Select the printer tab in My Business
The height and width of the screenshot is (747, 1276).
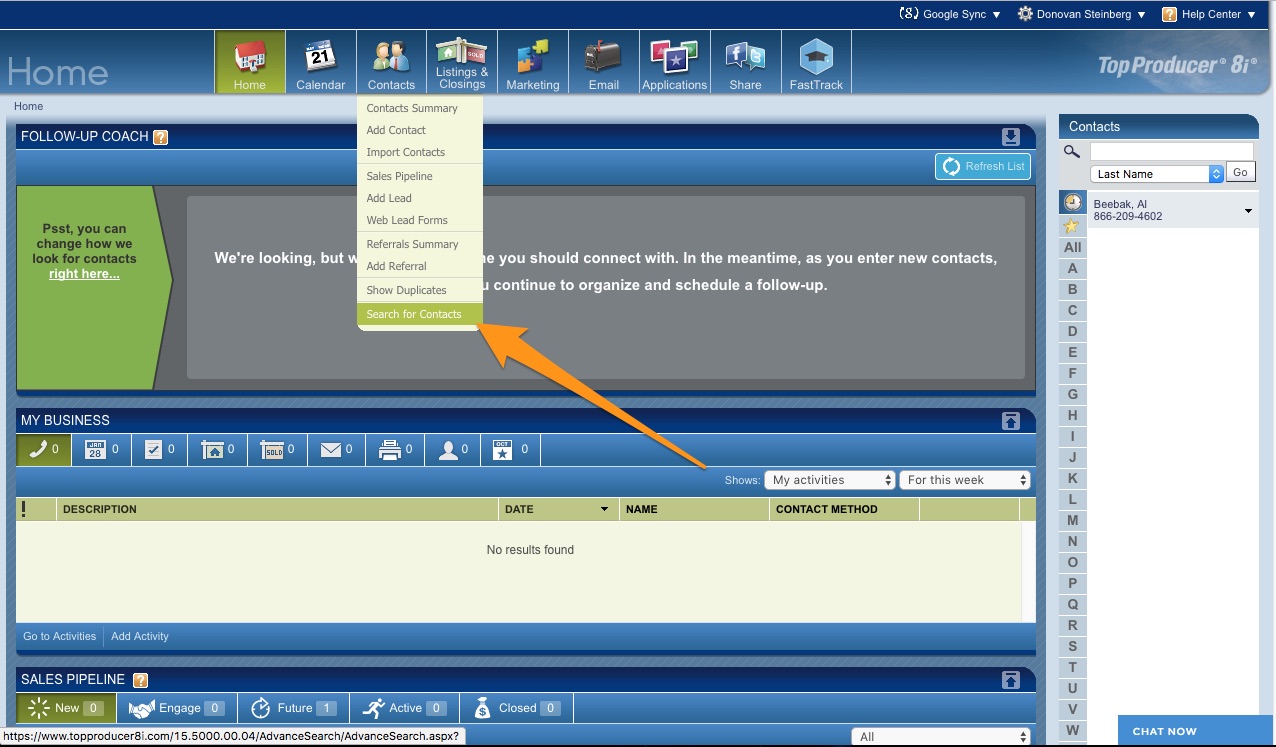(x=395, y=450)
